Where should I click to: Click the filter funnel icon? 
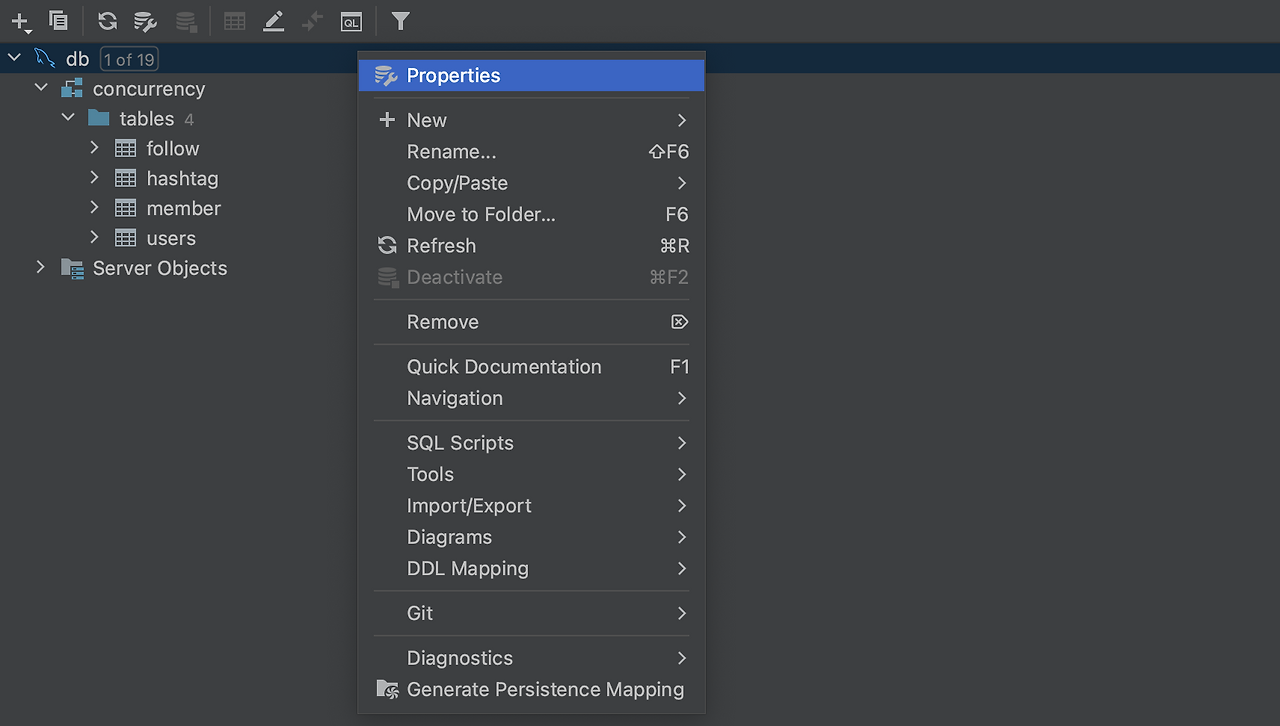[x=400, y=21]
